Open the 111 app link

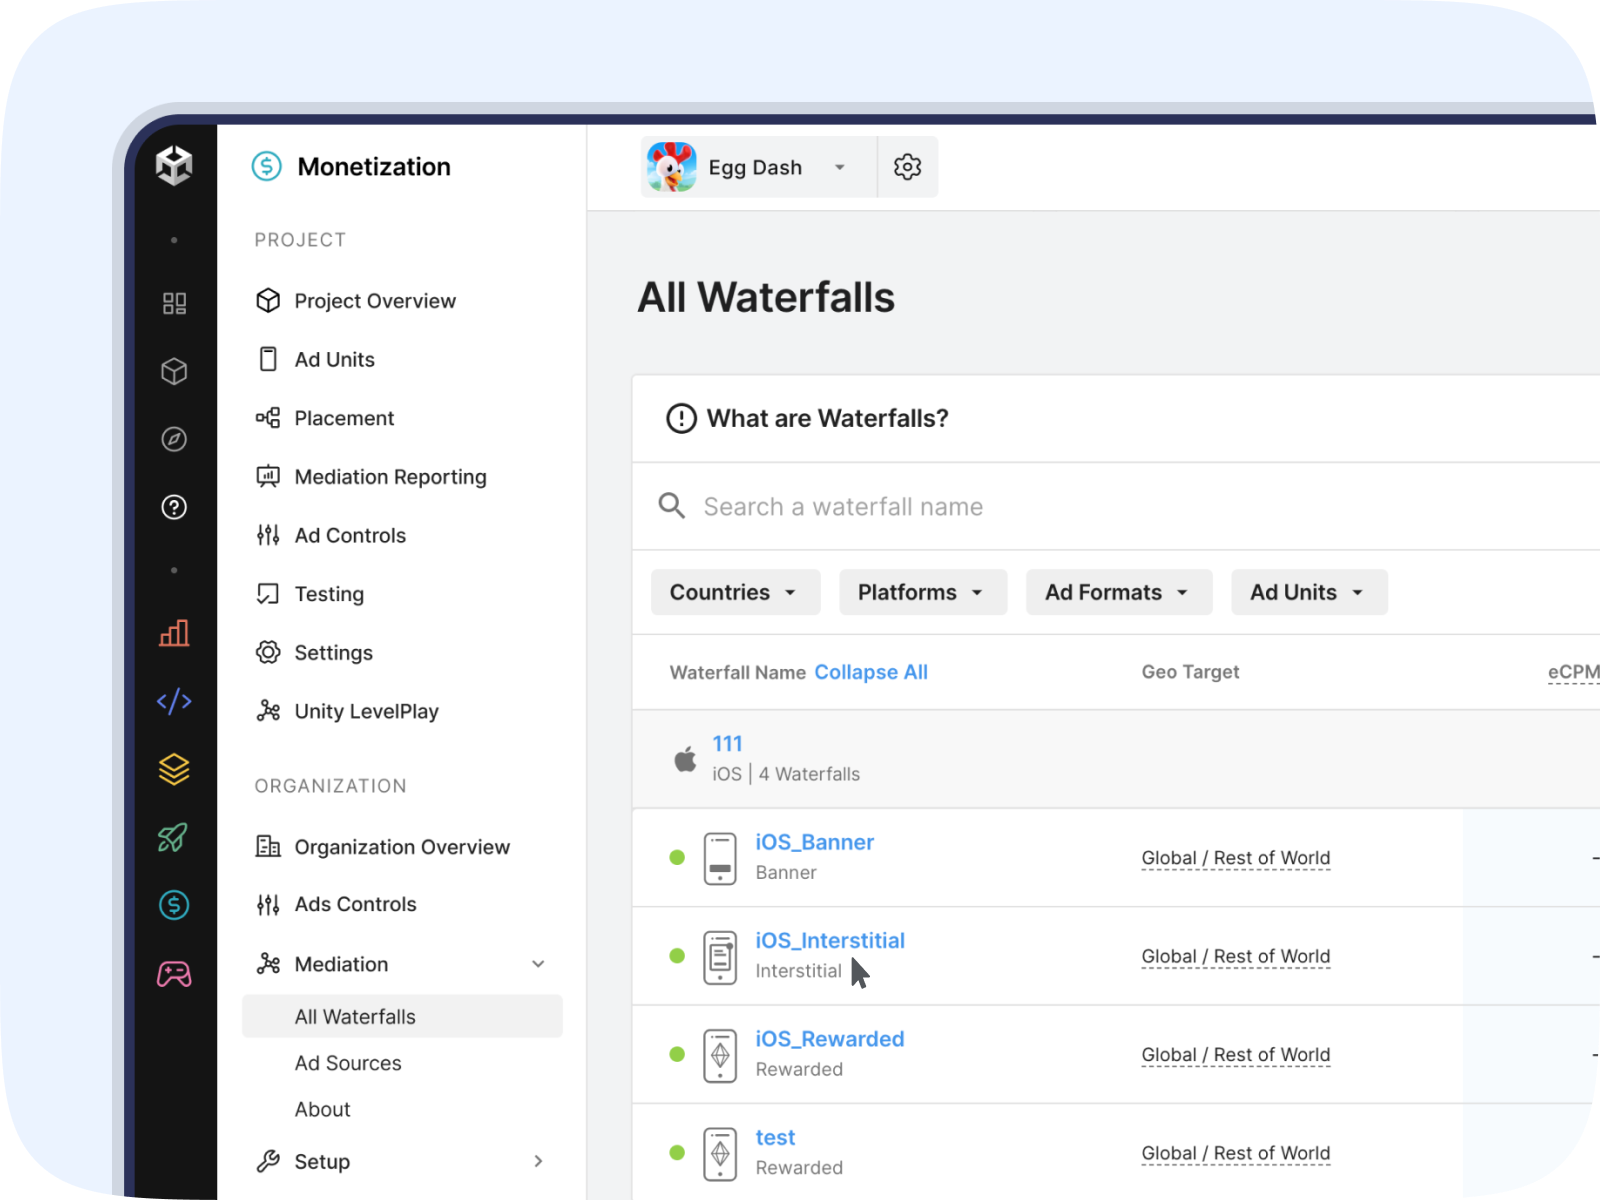click(x=727, y=743)
